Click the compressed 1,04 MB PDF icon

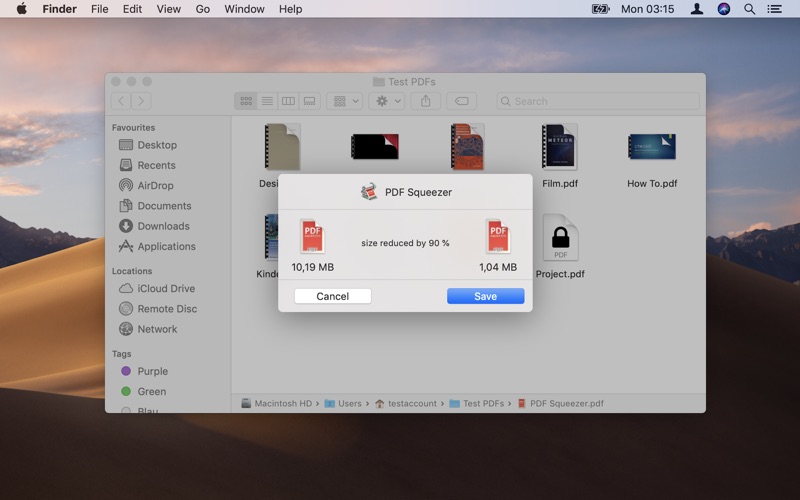point(498,236)
